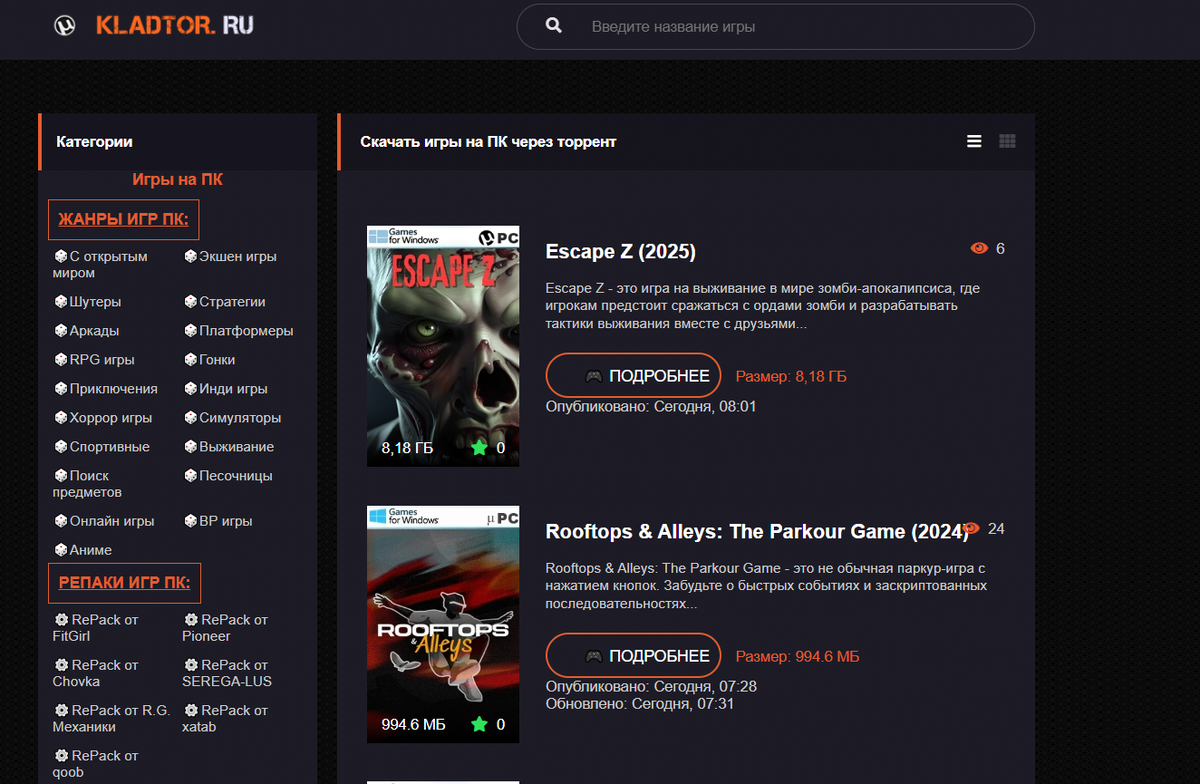Open Песочницы category

228,476
